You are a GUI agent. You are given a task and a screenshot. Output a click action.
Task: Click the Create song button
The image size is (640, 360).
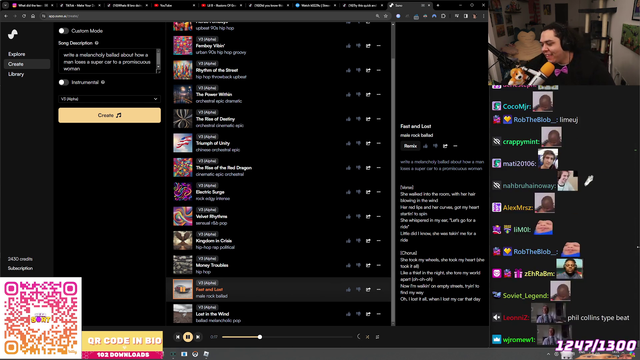point(109,116)
